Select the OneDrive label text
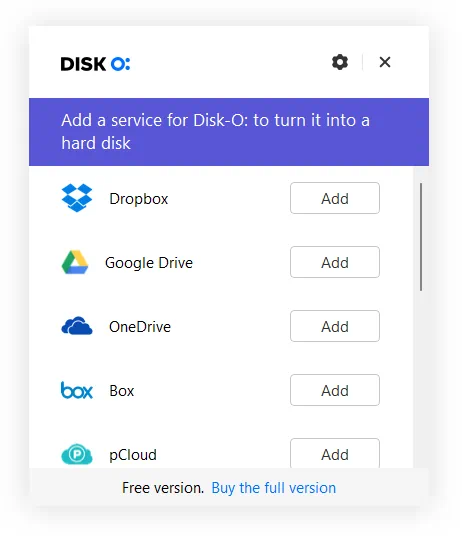462x536 pixels. tap(140, 327)
